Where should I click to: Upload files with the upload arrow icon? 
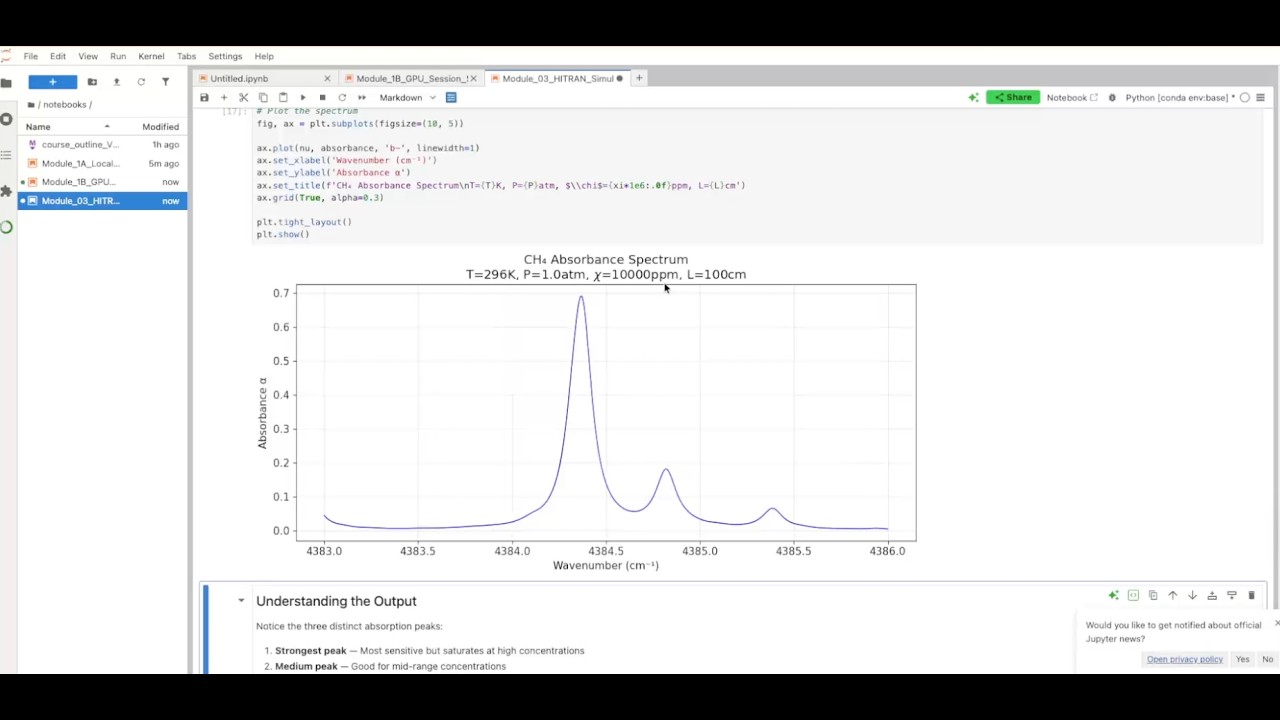(116, 82)
